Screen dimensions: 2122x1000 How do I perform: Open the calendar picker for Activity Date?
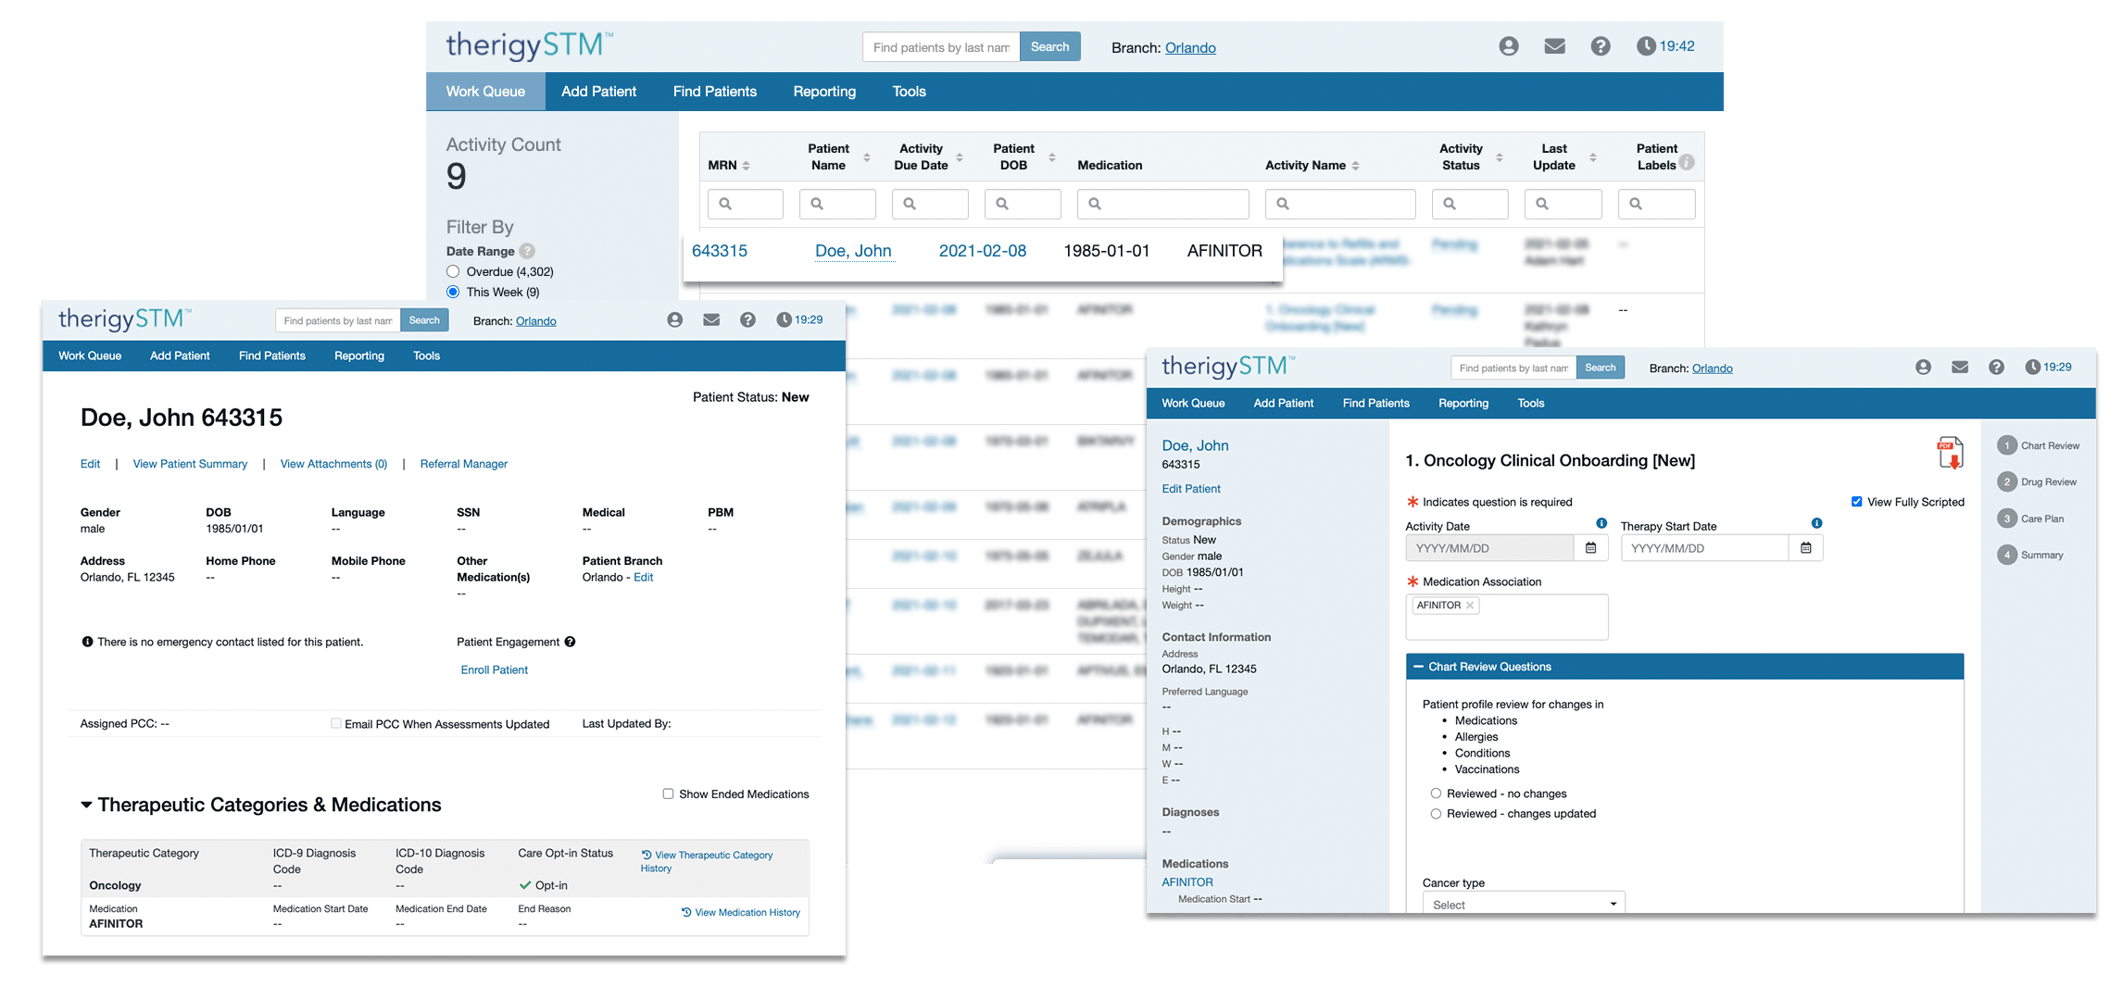(x=1590, y=547)
